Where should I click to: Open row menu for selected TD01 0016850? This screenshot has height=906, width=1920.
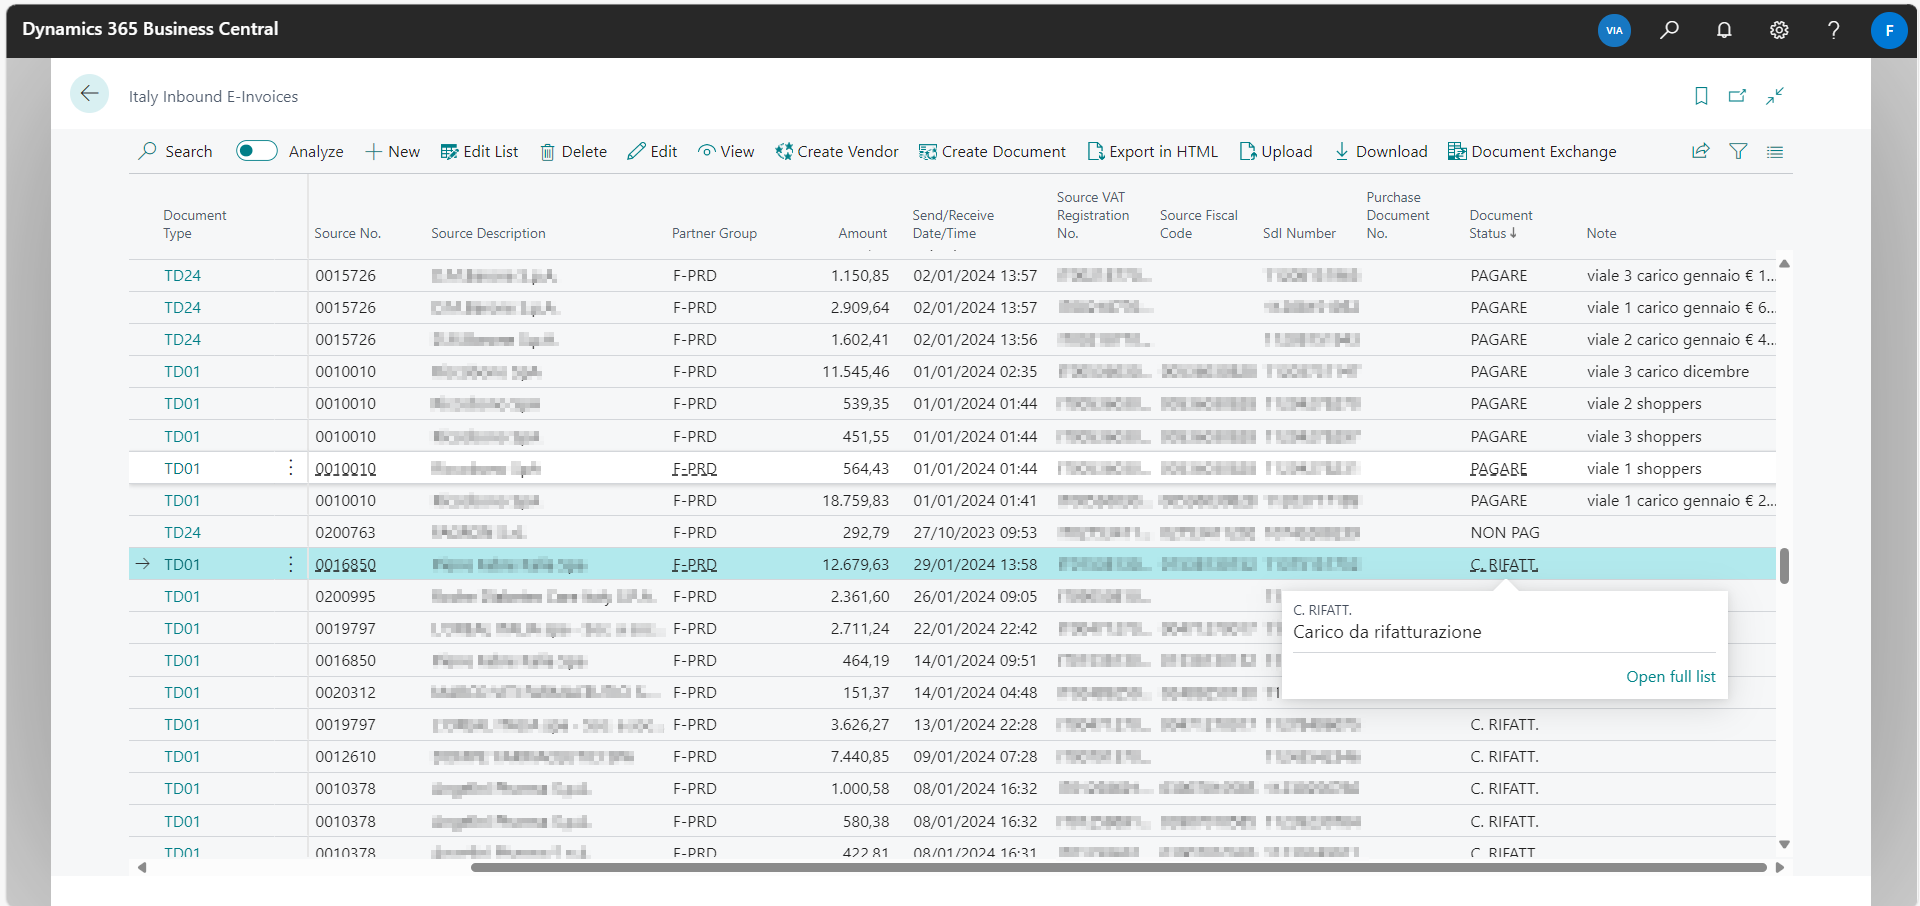pos(291,564)
